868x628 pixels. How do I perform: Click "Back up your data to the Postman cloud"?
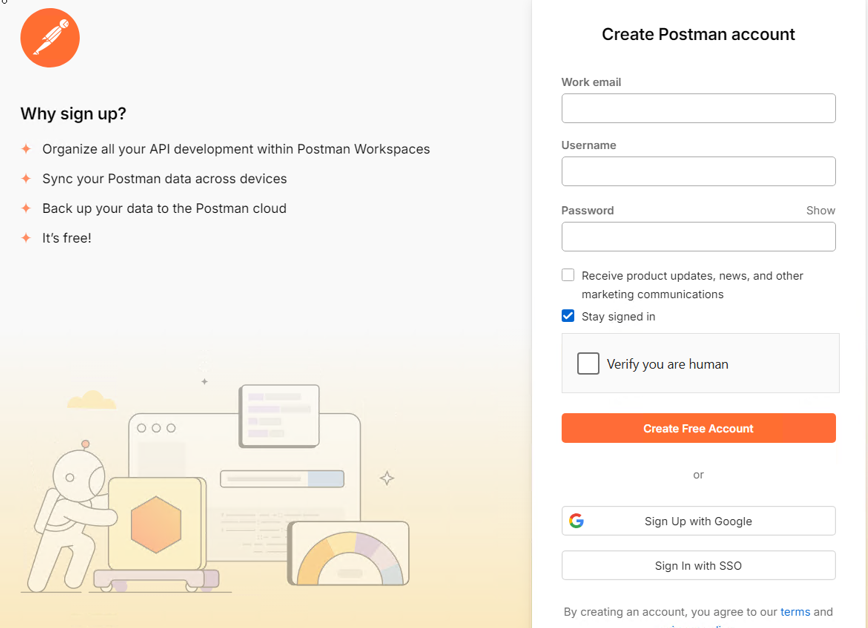pyautogui.click(x=164, y=209)
